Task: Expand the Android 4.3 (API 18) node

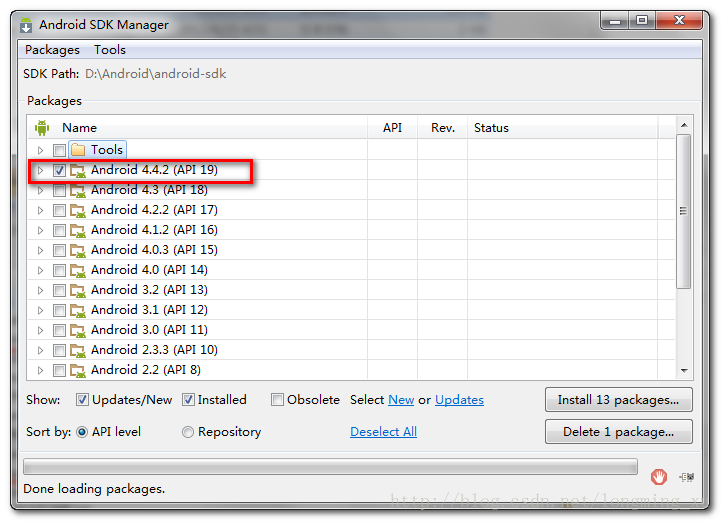Action: (40, 190)
